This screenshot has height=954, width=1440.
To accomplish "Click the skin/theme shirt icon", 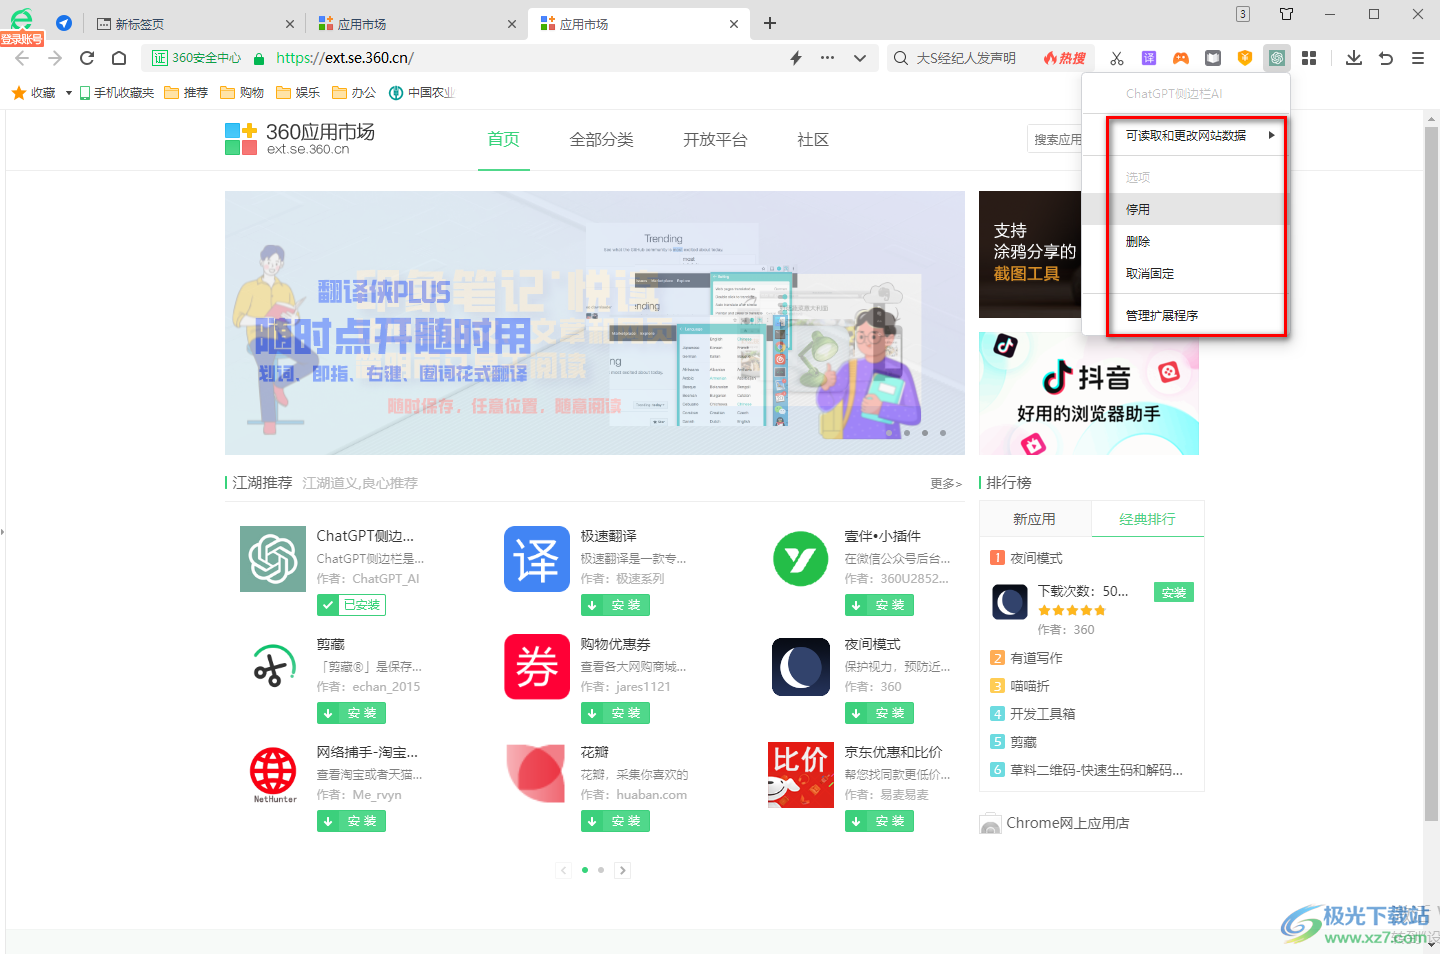I will [1287, 14].
